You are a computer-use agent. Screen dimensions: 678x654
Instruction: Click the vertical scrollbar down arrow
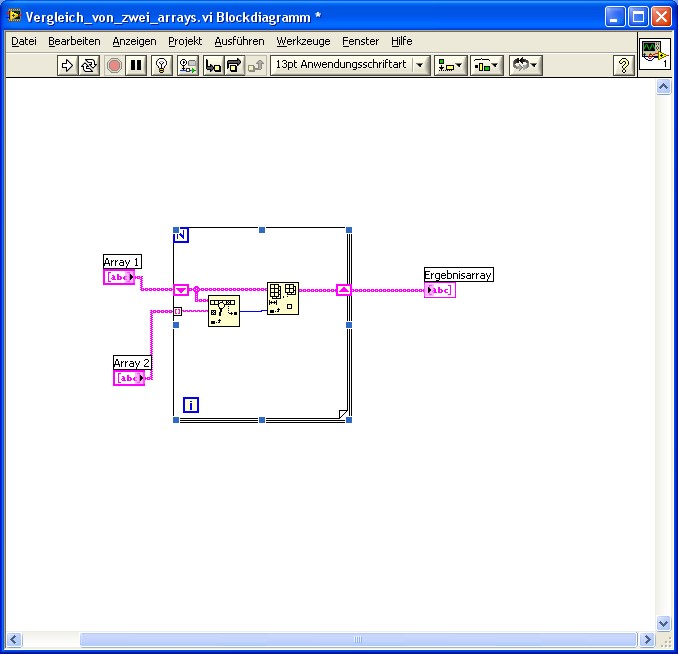[663, 623]
